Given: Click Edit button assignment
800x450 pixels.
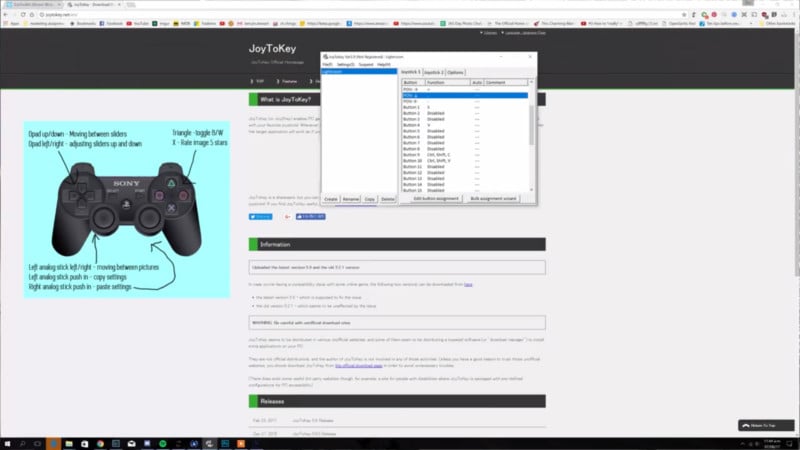Looking at the screenshot, I should click(x=435, y=198).
